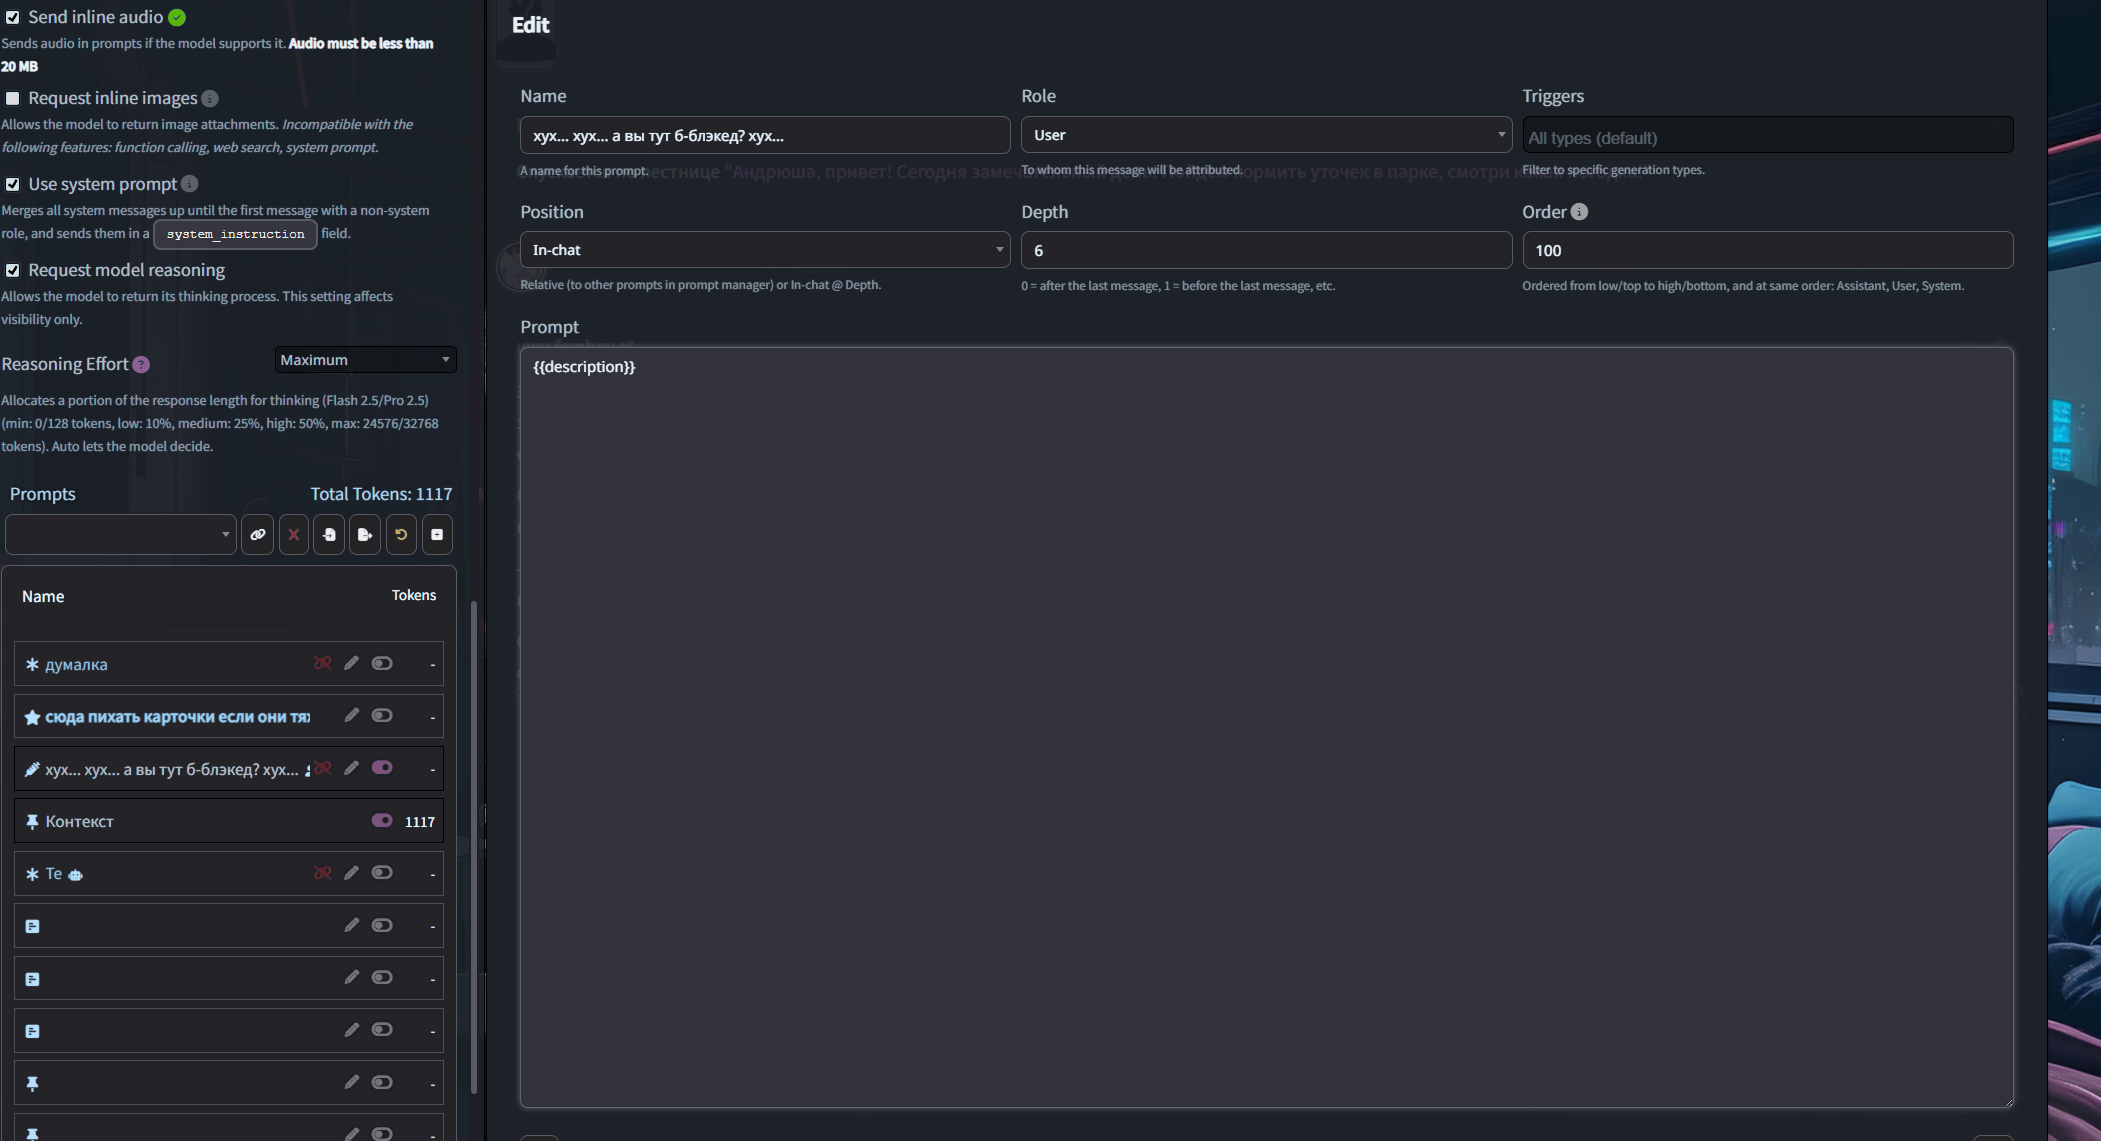
Task: Uncheck Request model reasoning checkbox
Action: click(x=13, y=270)
